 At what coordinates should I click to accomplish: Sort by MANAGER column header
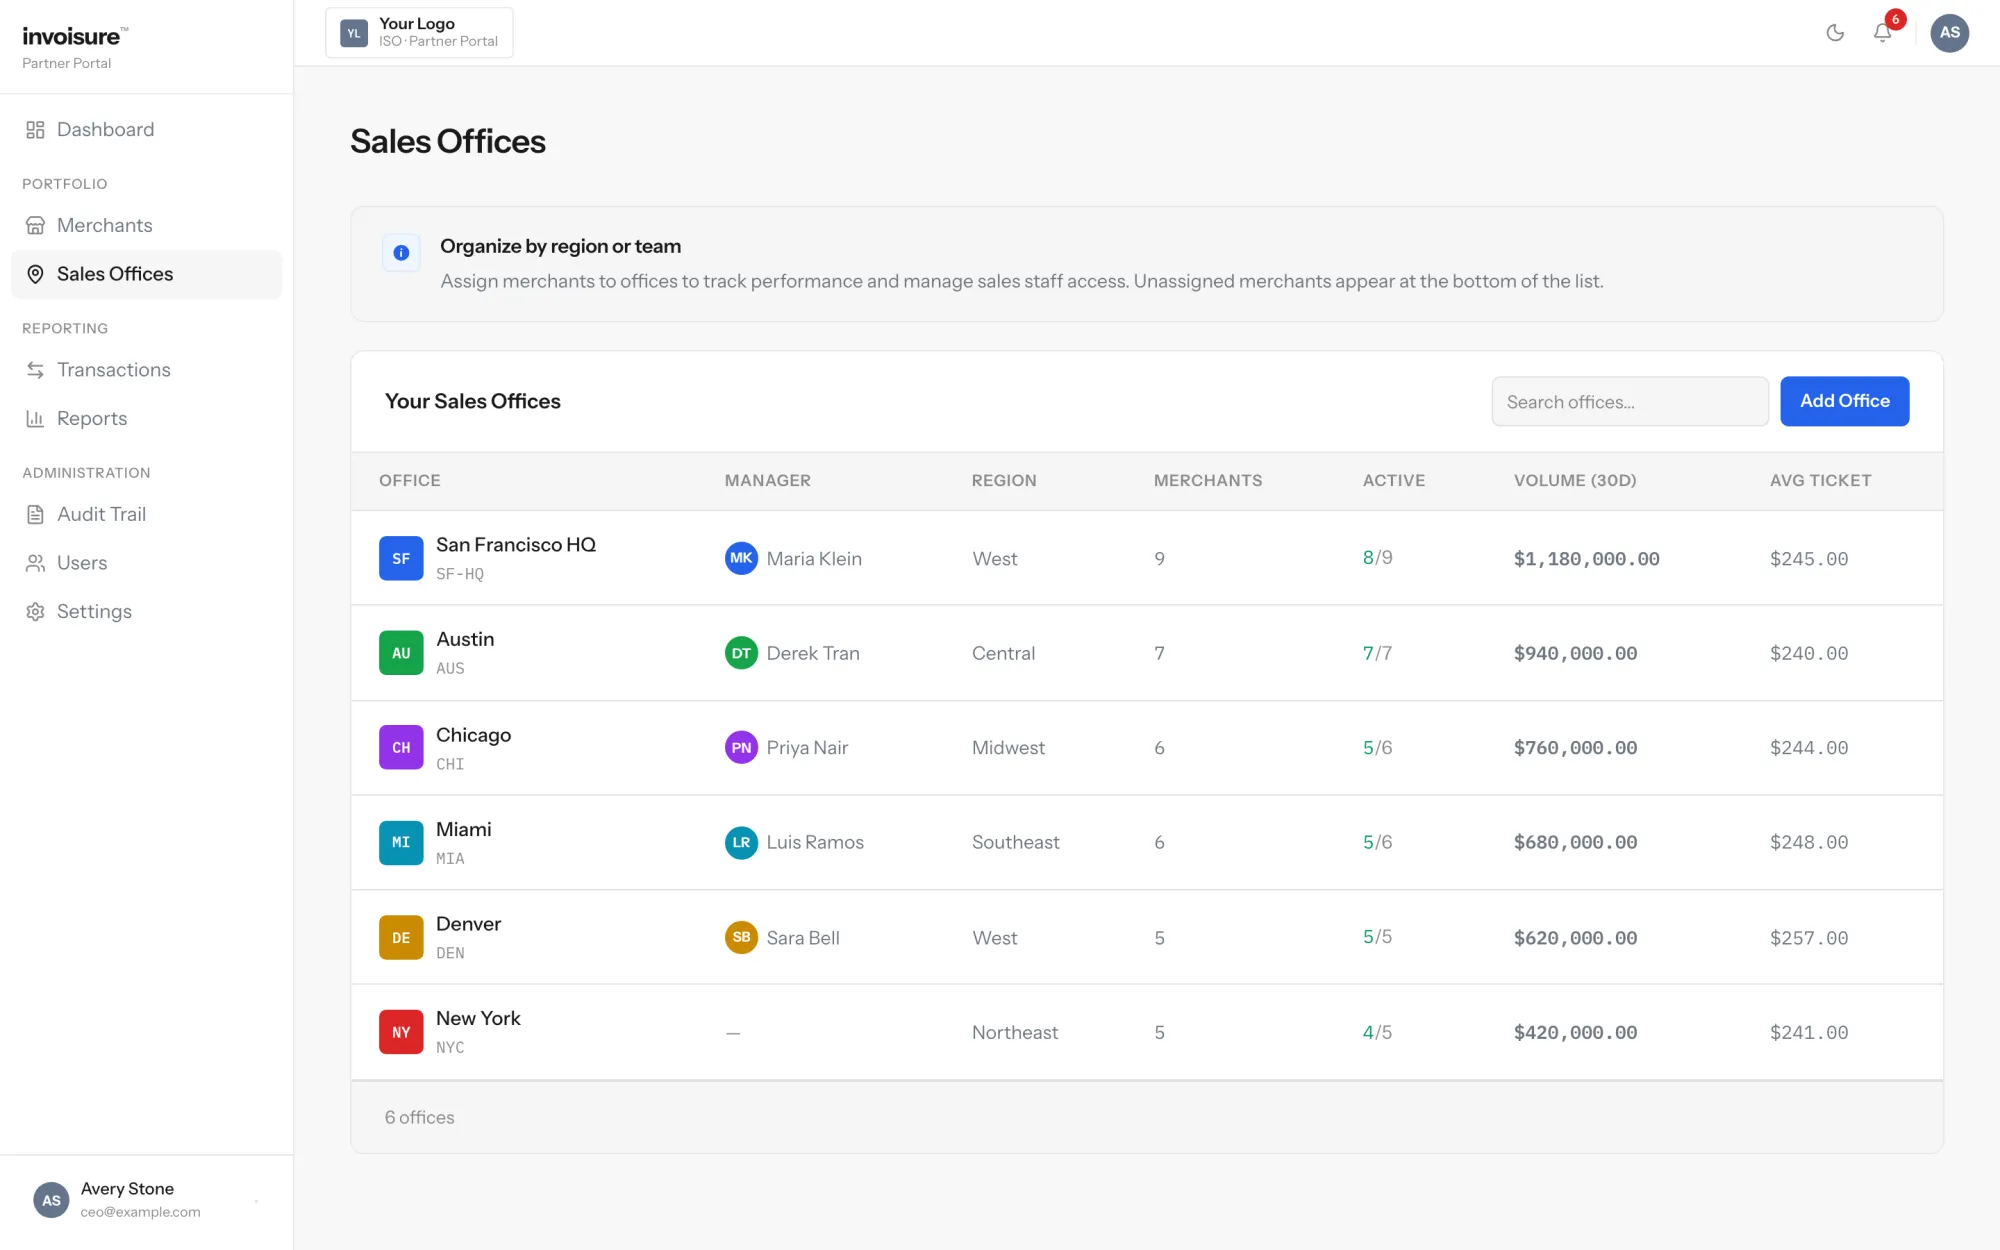768,481
